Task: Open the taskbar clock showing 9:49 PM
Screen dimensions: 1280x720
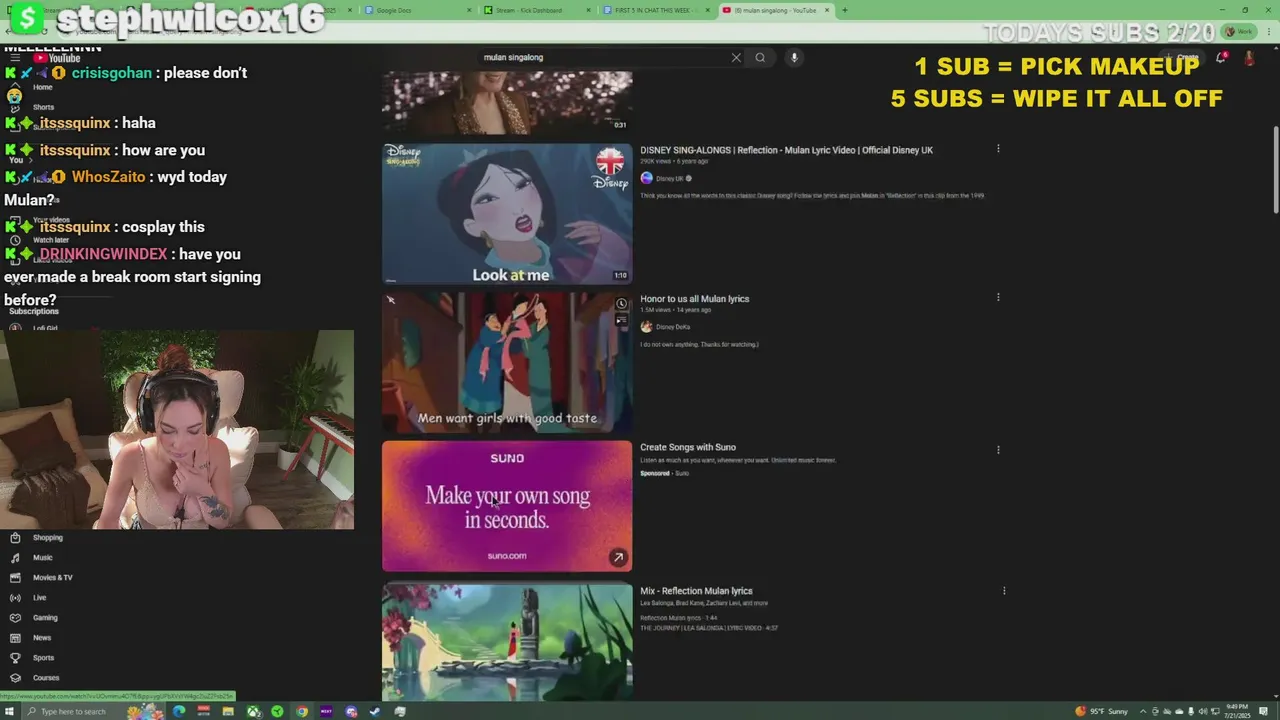Action: click(1237, 711)
